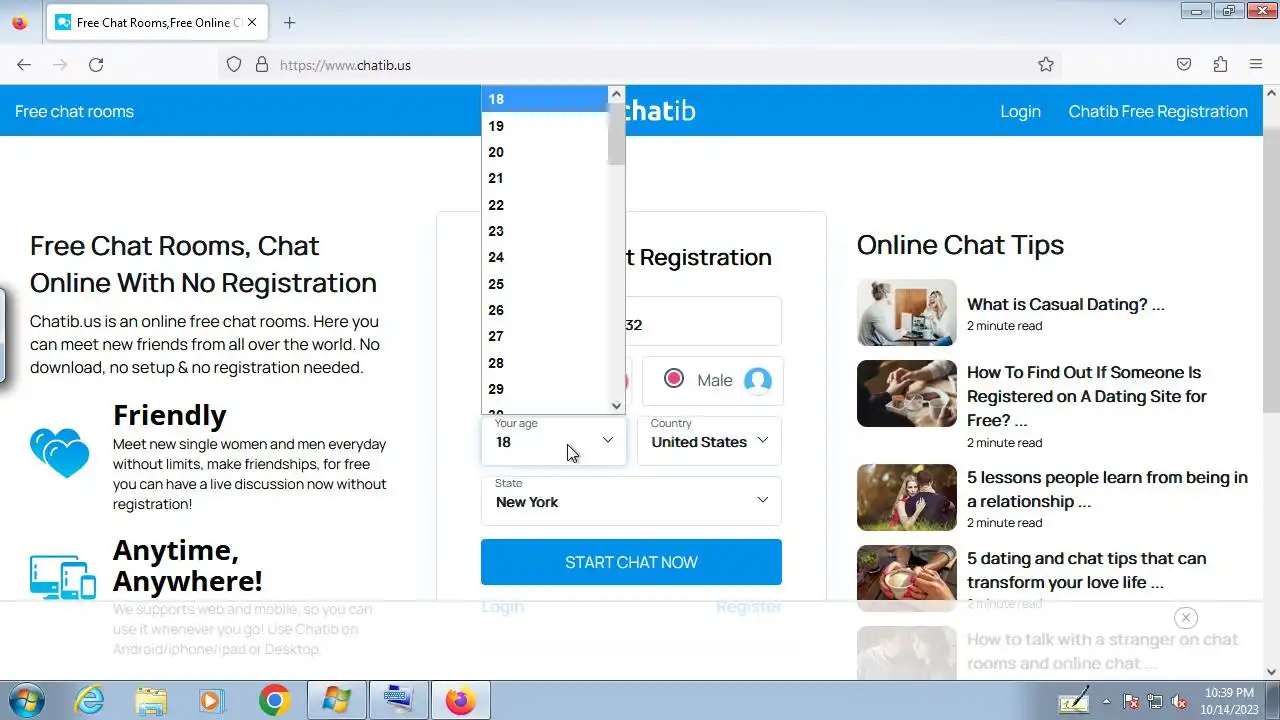This screenshot has width=1280, height=720.
Task: Open the Action Center flag tray icon
Action: pyautogui.click(x=1131, y=701)
